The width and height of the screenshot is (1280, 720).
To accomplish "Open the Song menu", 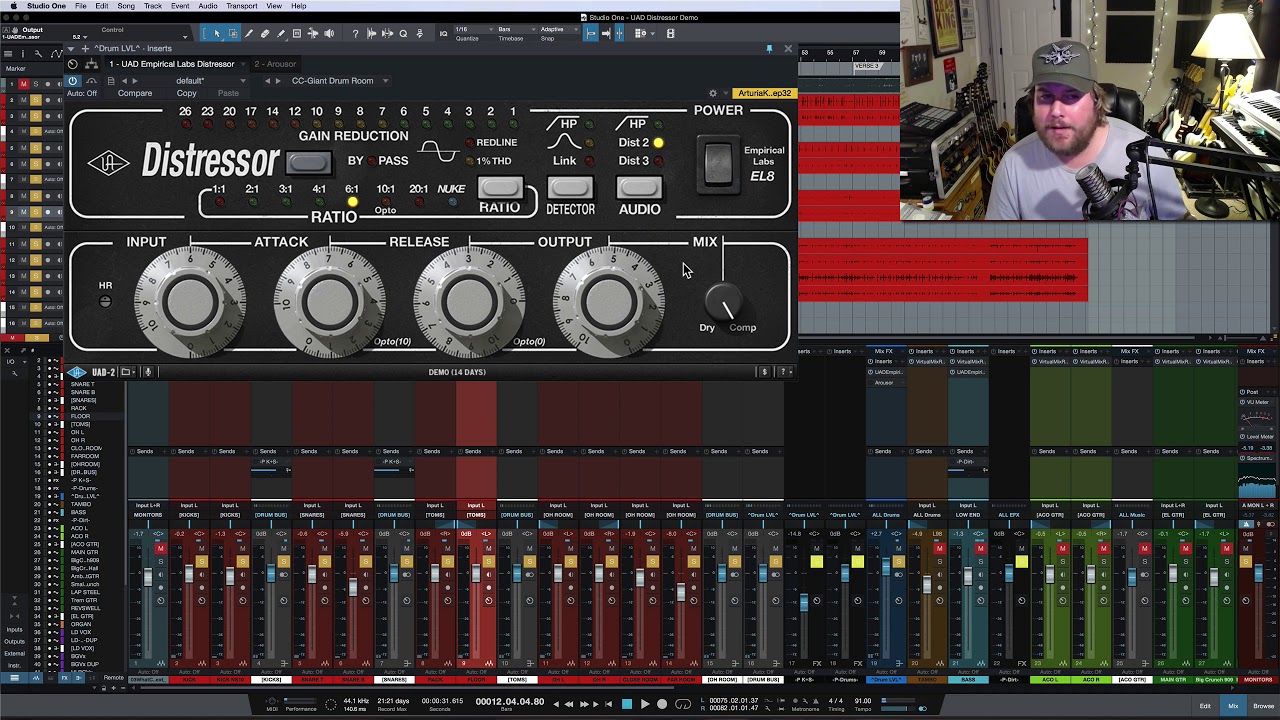I will [126, 6].
